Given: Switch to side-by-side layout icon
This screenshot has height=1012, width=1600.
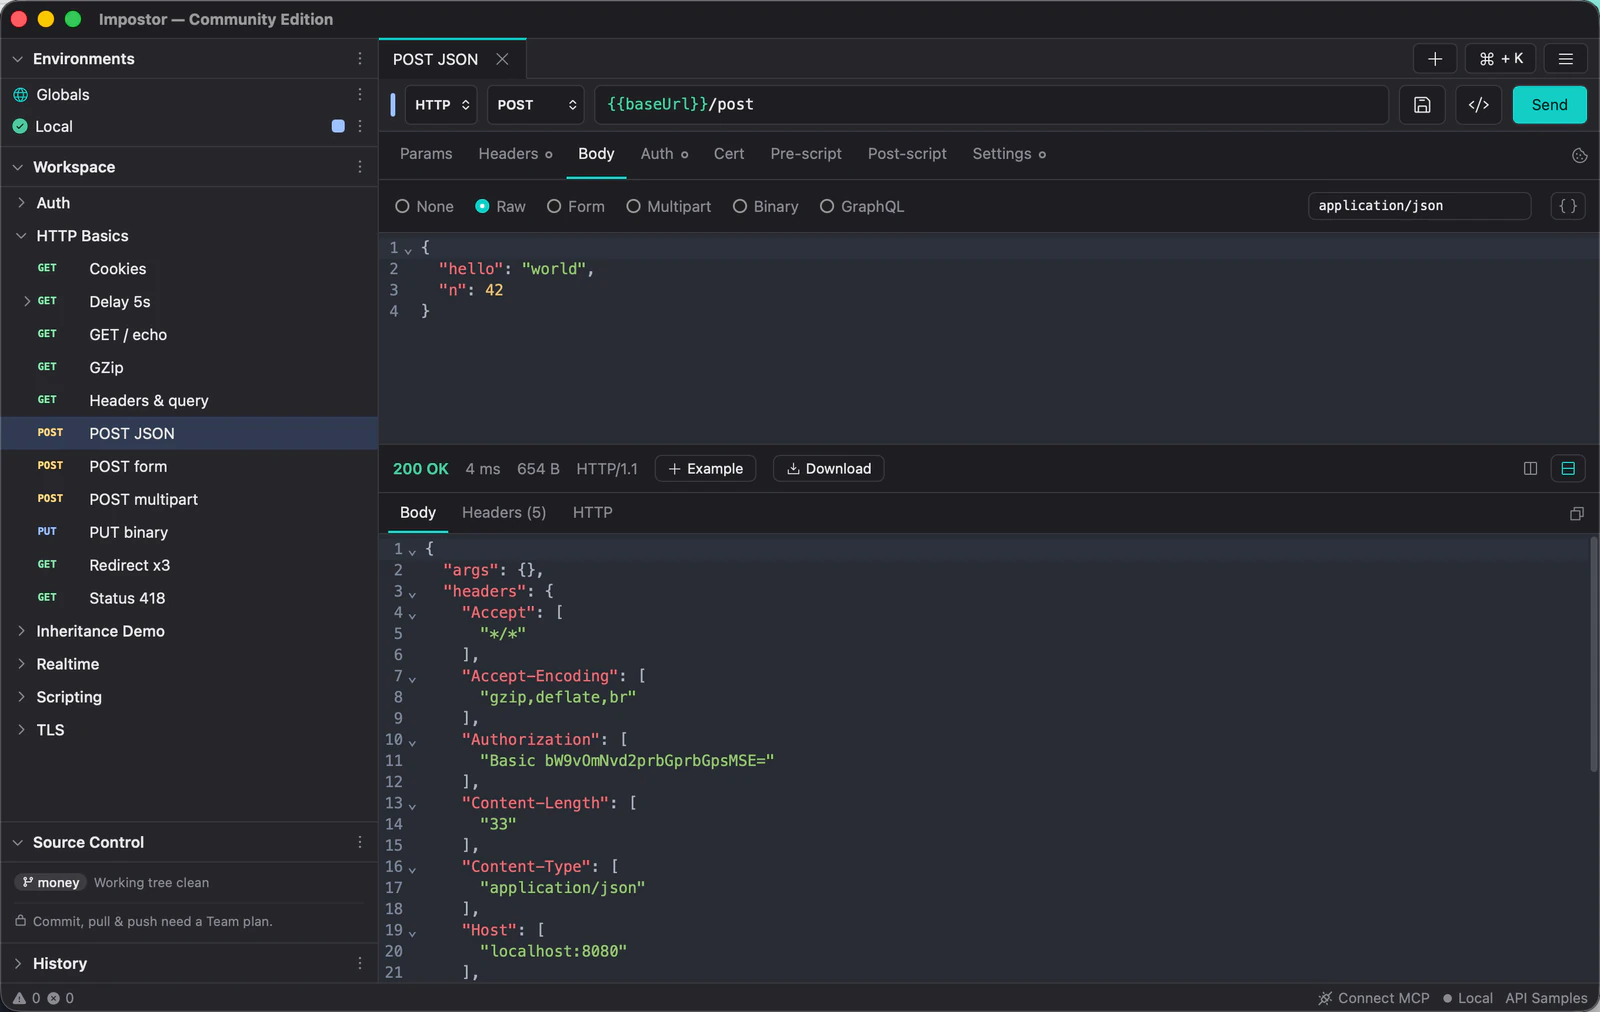Looking at the screenshot, I should pyautogui.click(x=1530, y=468).
